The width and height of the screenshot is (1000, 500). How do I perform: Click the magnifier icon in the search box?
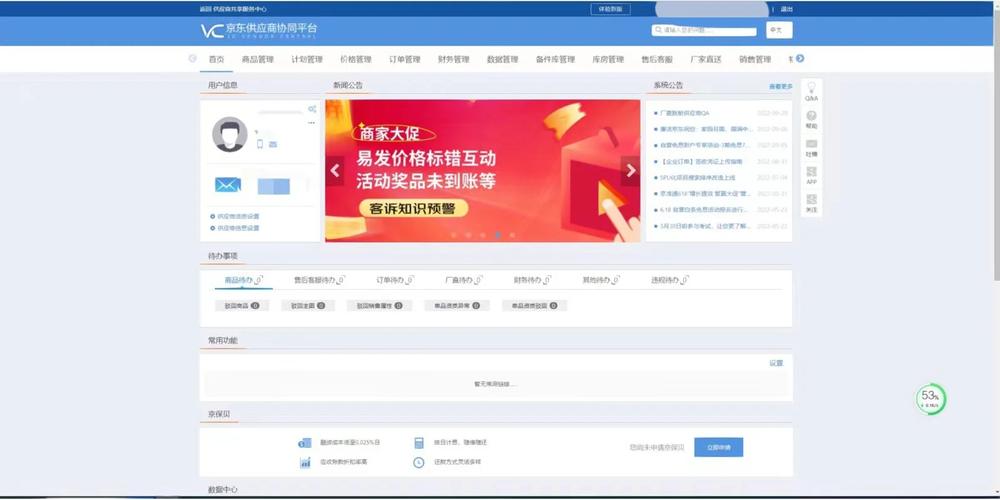(x=658, y=30)
